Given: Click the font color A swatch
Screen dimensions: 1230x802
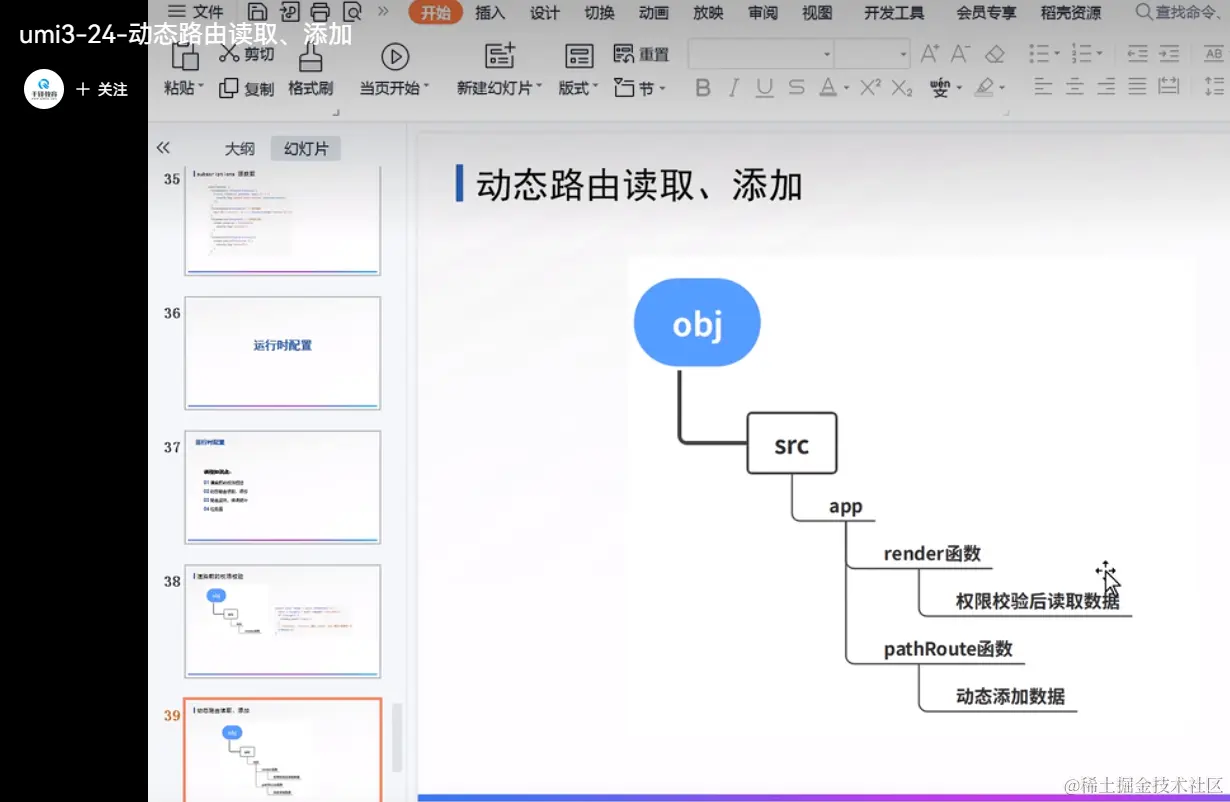Looking at the screenshot, I should pos(828,88).
